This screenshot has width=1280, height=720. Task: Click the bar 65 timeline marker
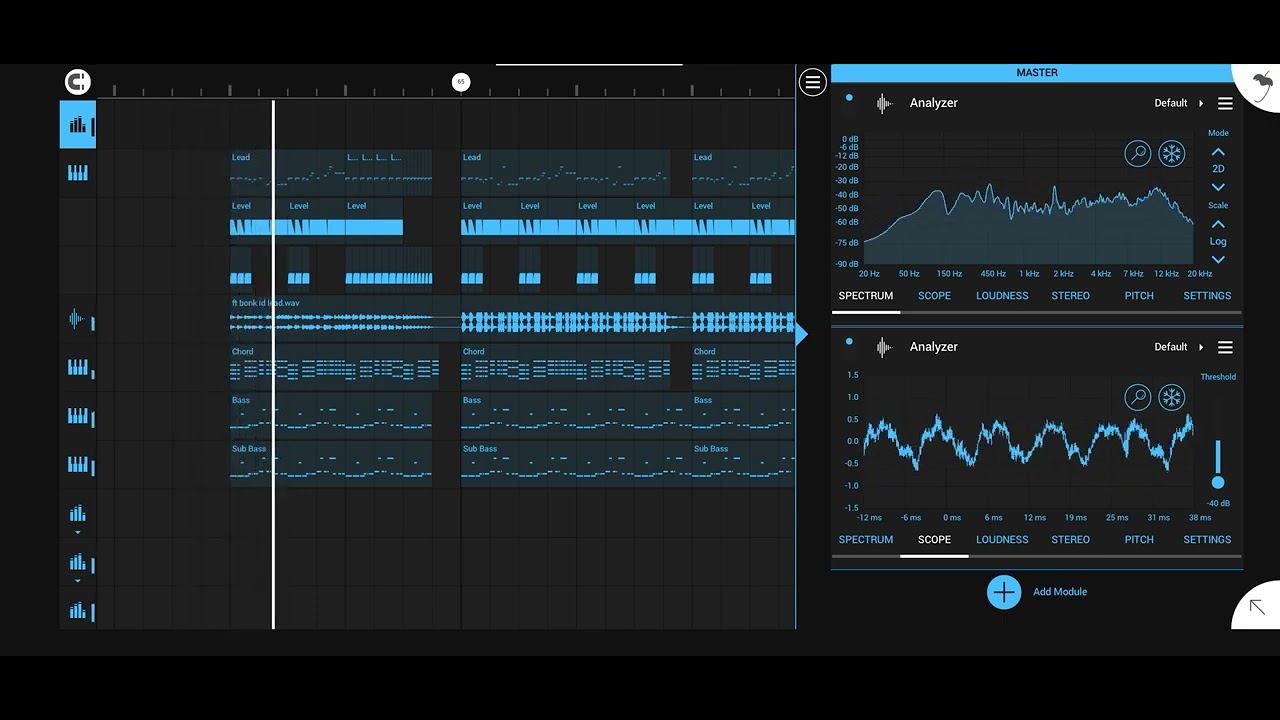[461, 82]
